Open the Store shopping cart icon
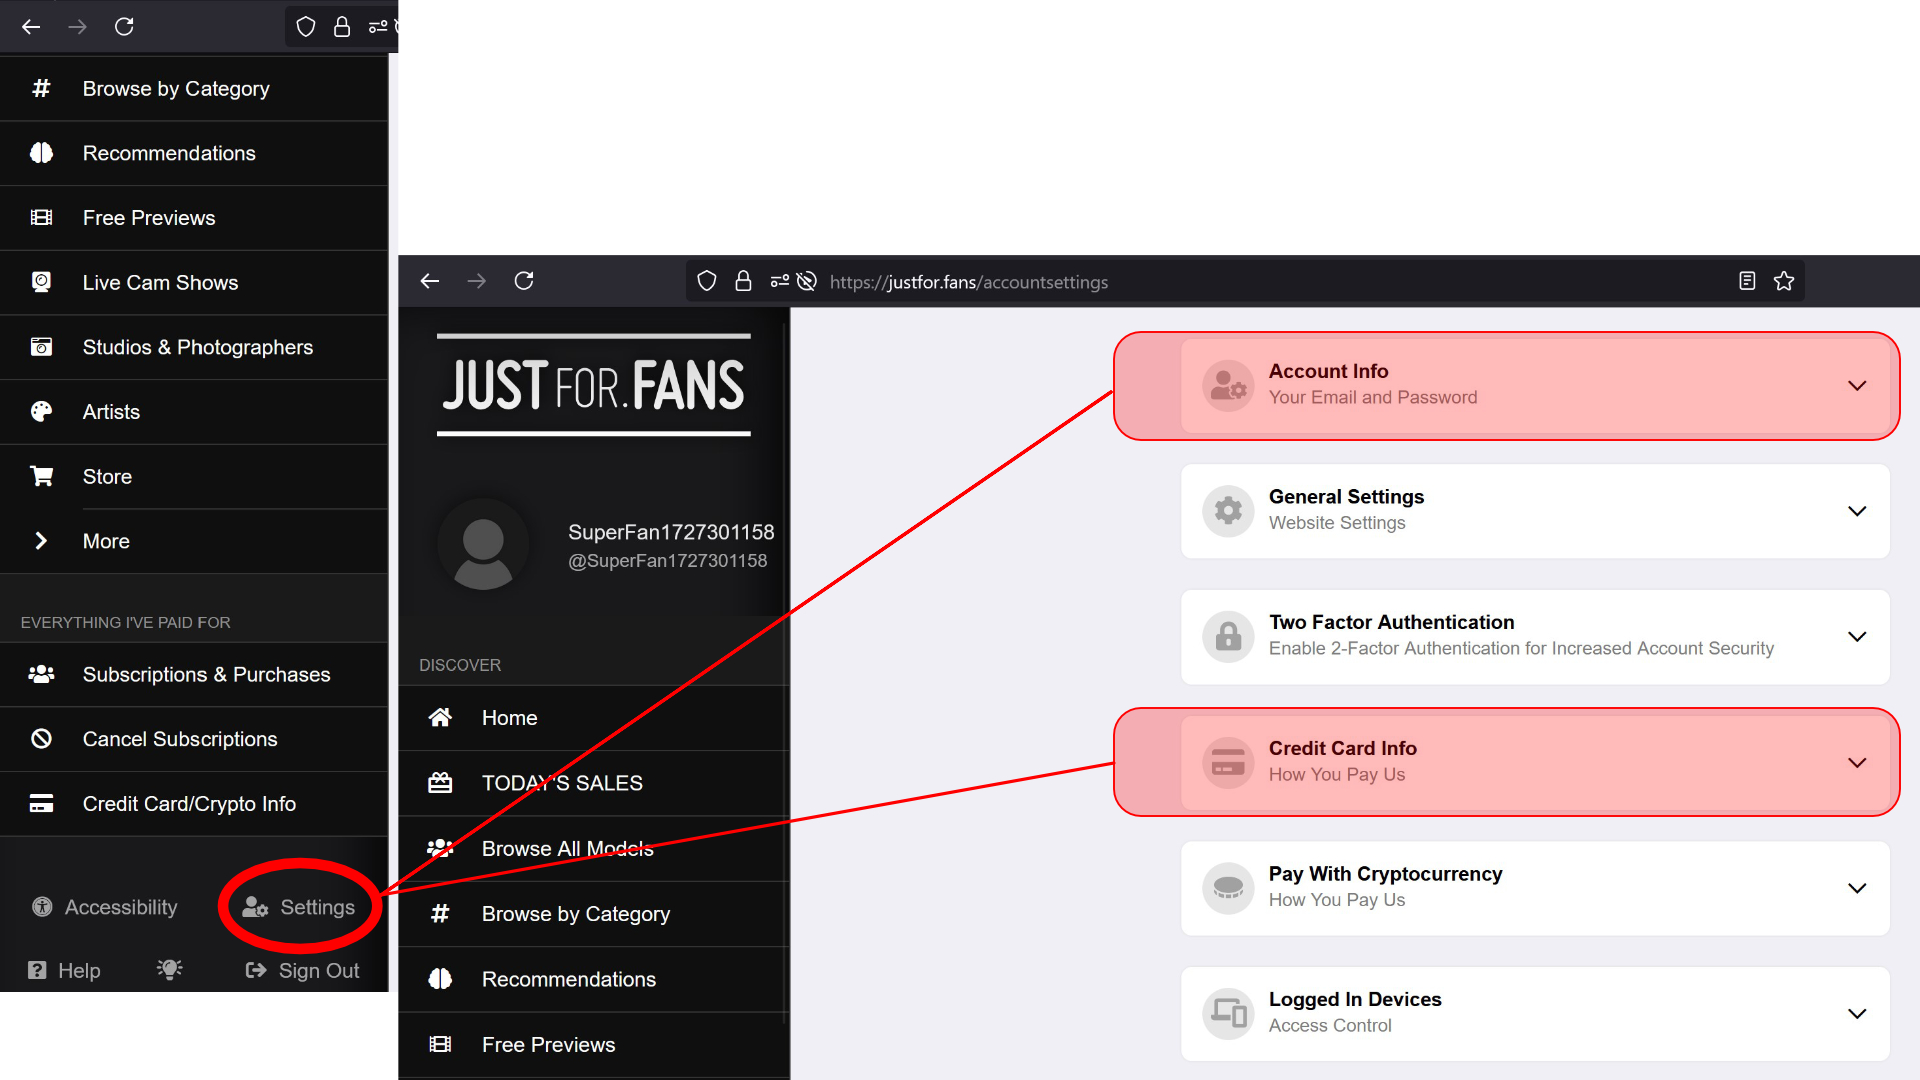1920x1080 pixels. (x=41, y=476)
